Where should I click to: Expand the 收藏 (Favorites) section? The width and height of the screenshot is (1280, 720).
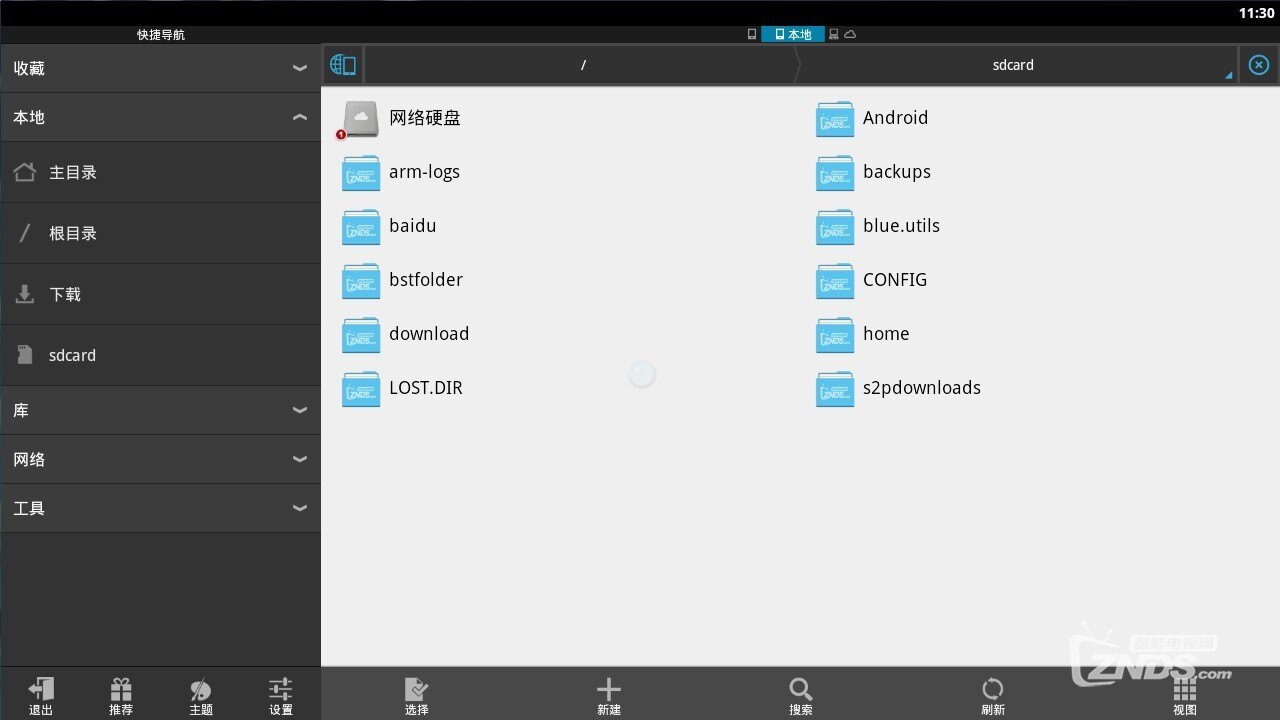[299, 67]
